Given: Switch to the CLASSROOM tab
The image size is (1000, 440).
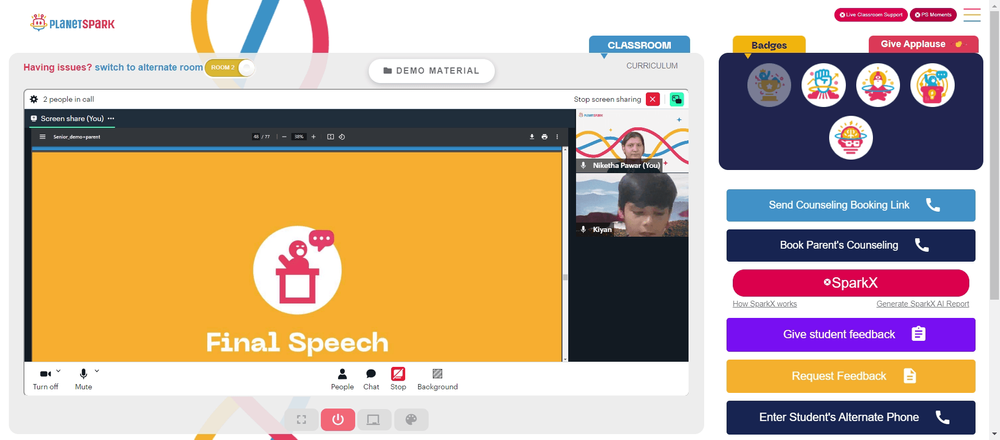Looking at the screenshot, I should click(x=639, y=45).
